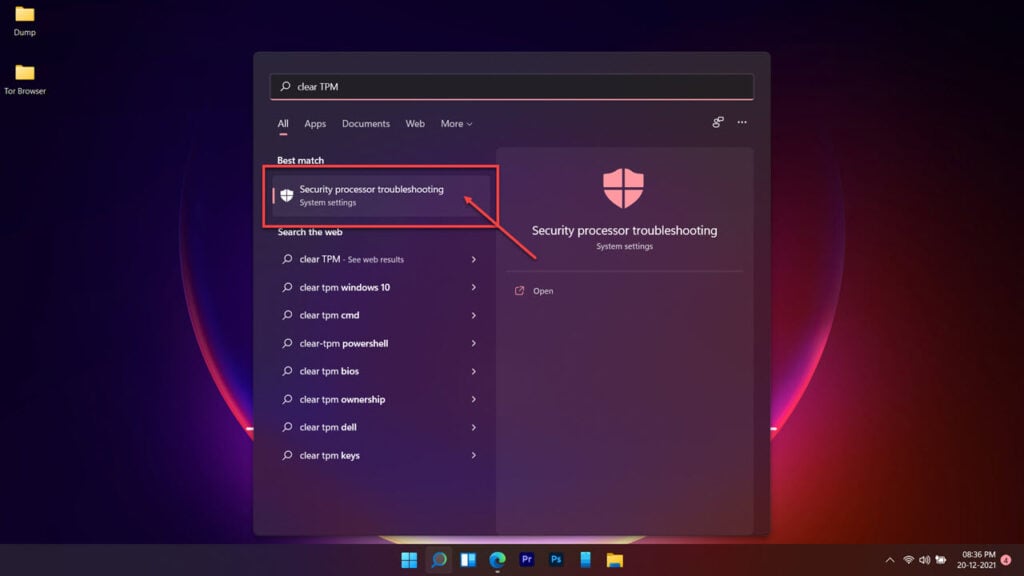This screenshot has height=576, width=1024.
Task: Open battery icon in system tray
Action: [941, 560]
